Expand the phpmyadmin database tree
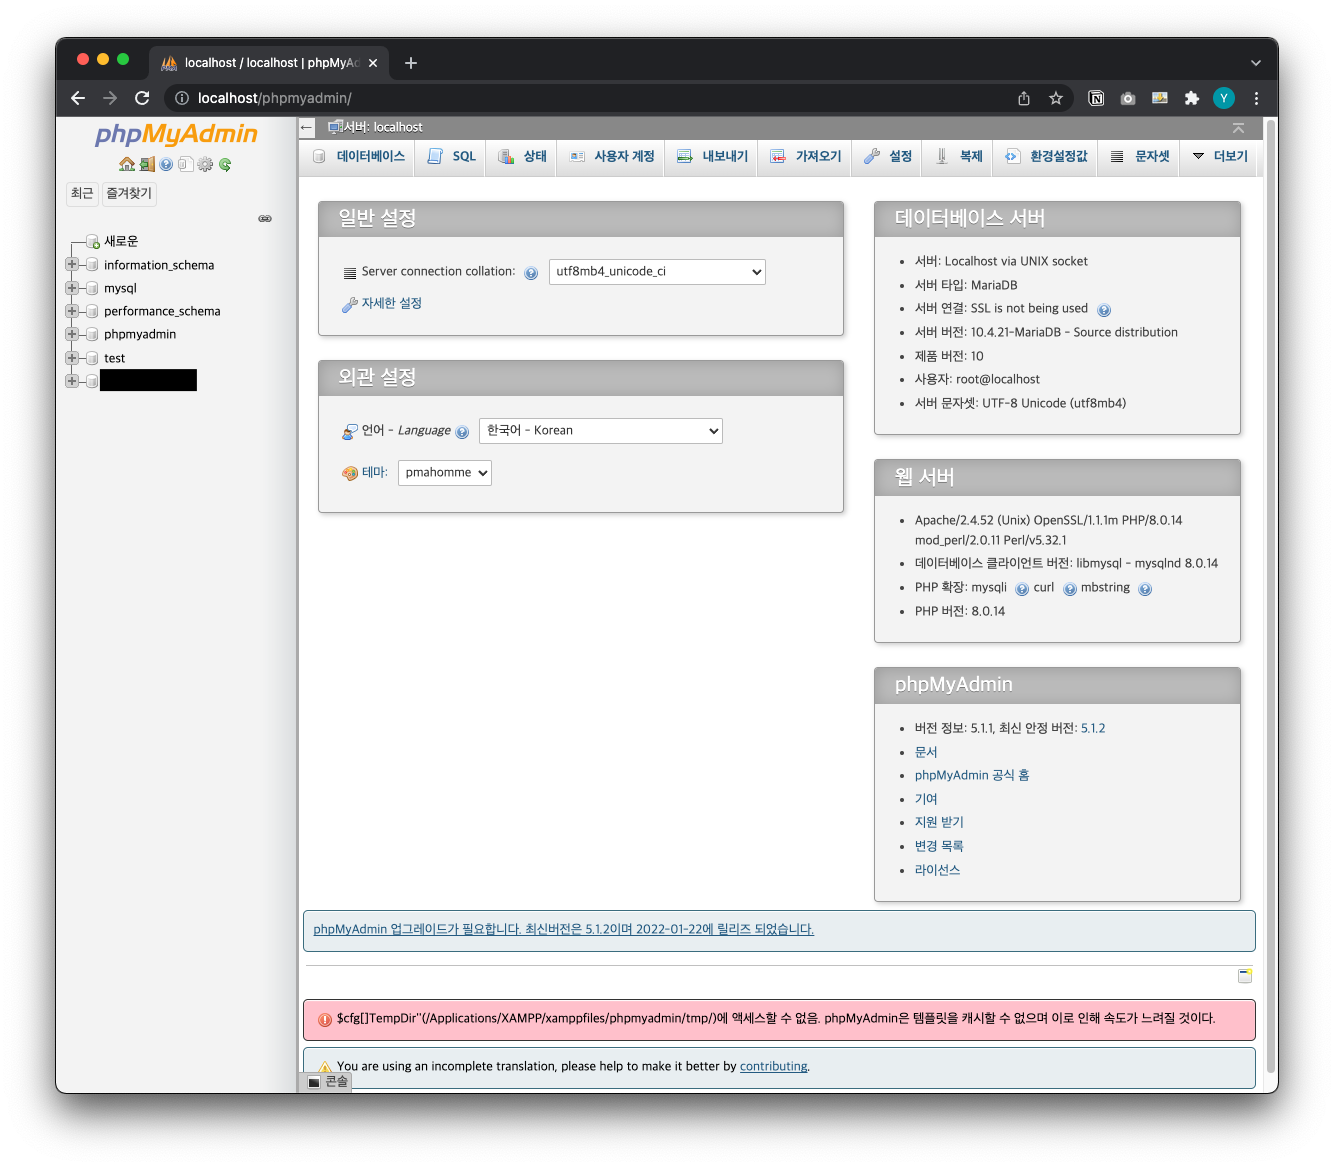Image resolution: width=1334 pixels, height=1167 pixels. pyautogui.click(x=72, y=334)
